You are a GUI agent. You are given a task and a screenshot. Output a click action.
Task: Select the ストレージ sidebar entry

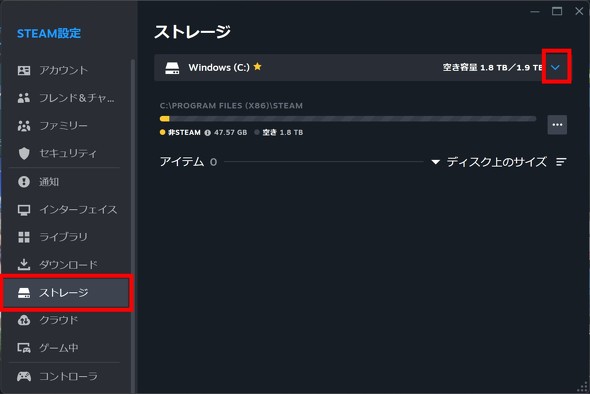click(x=66, y=292)
